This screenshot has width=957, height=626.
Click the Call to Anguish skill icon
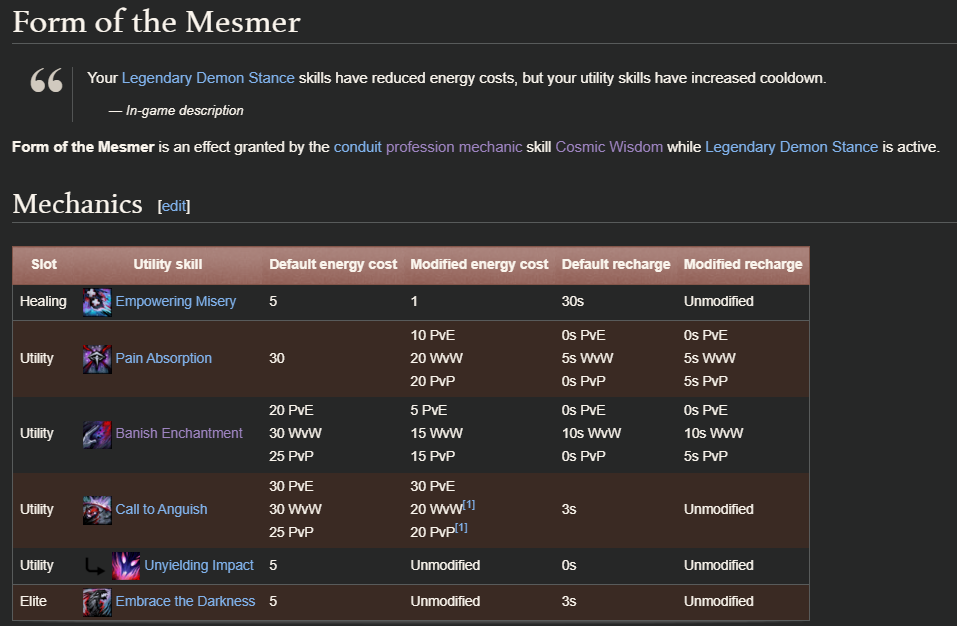(x=97, y=510)
